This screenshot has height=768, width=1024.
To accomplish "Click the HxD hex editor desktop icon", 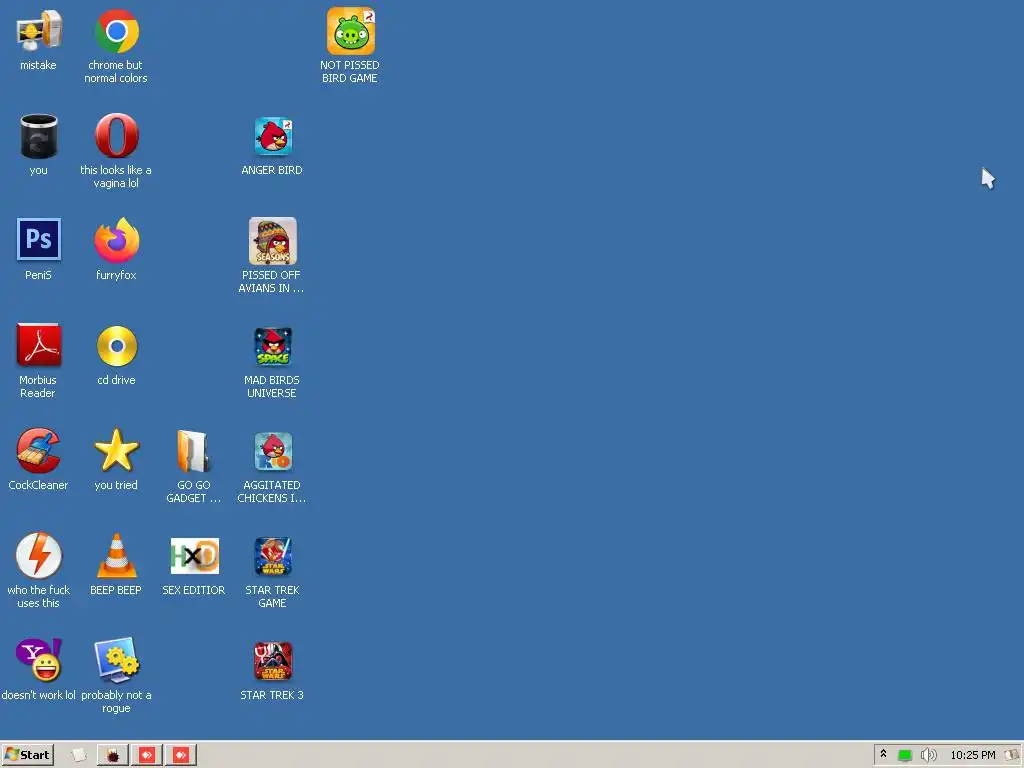I will pos(195,556).
